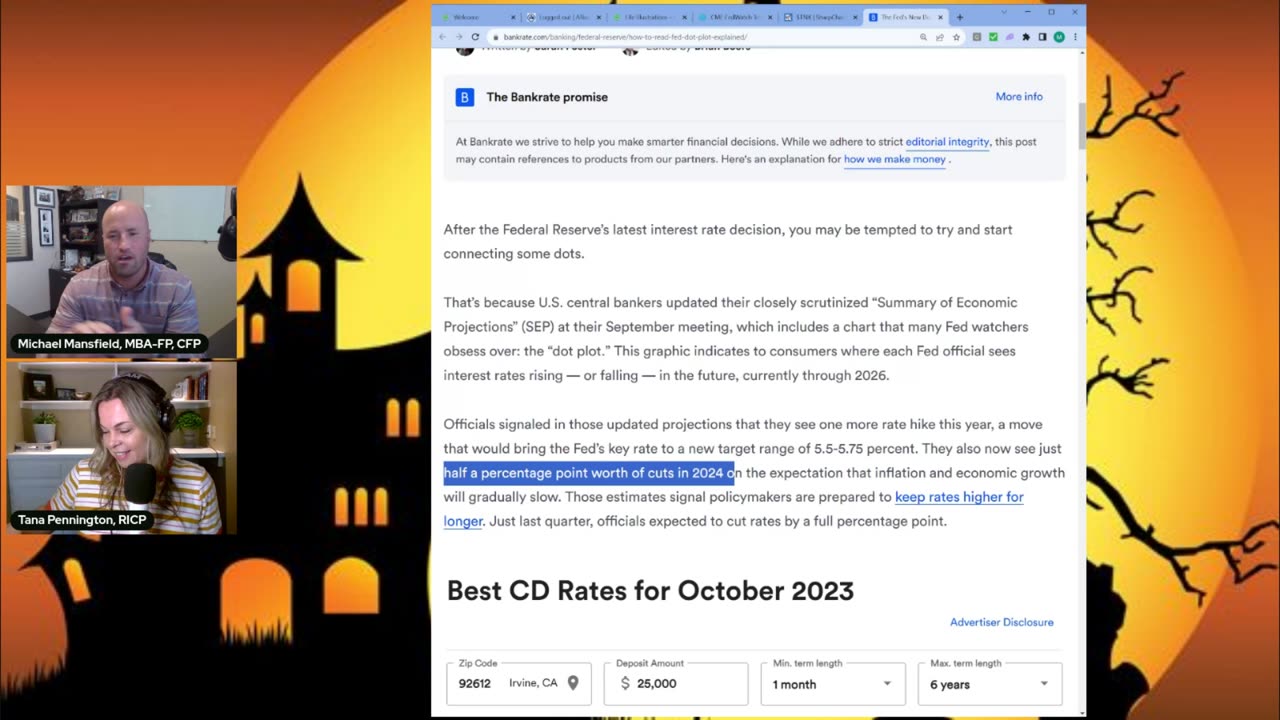1280x720 pixels.
Task: Click the browser address bar URL
Action: [x=625, y=37]
